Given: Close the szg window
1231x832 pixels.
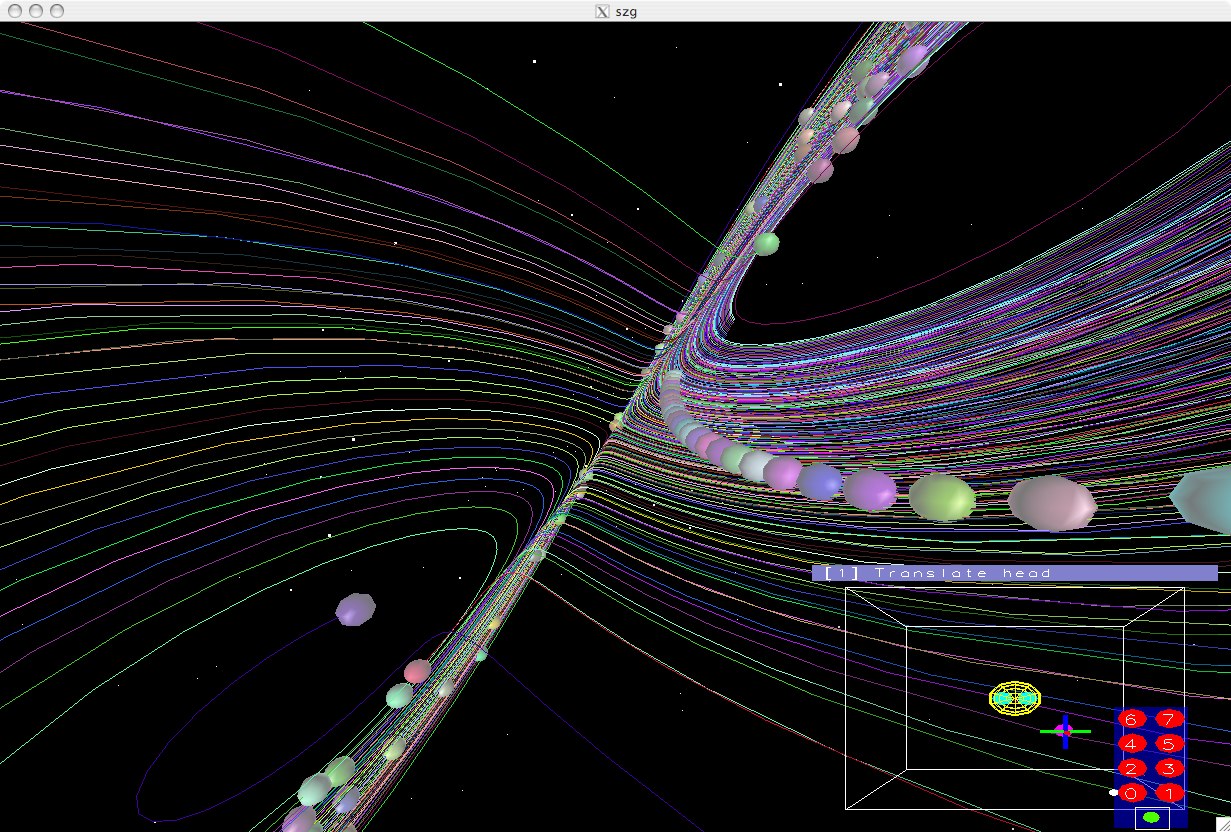Looking at the screenshot, I should (x=13, y=11).
